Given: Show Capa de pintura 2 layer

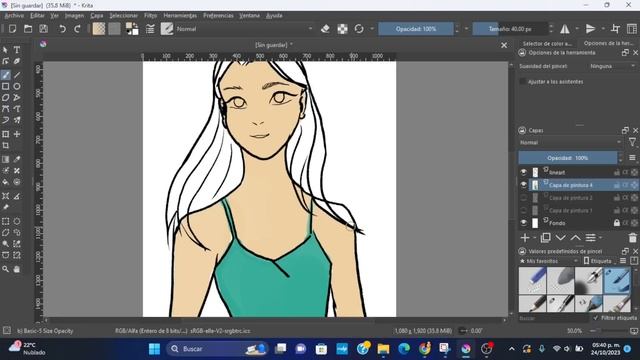Looking at the screenshot, I should tap(524, 198).
